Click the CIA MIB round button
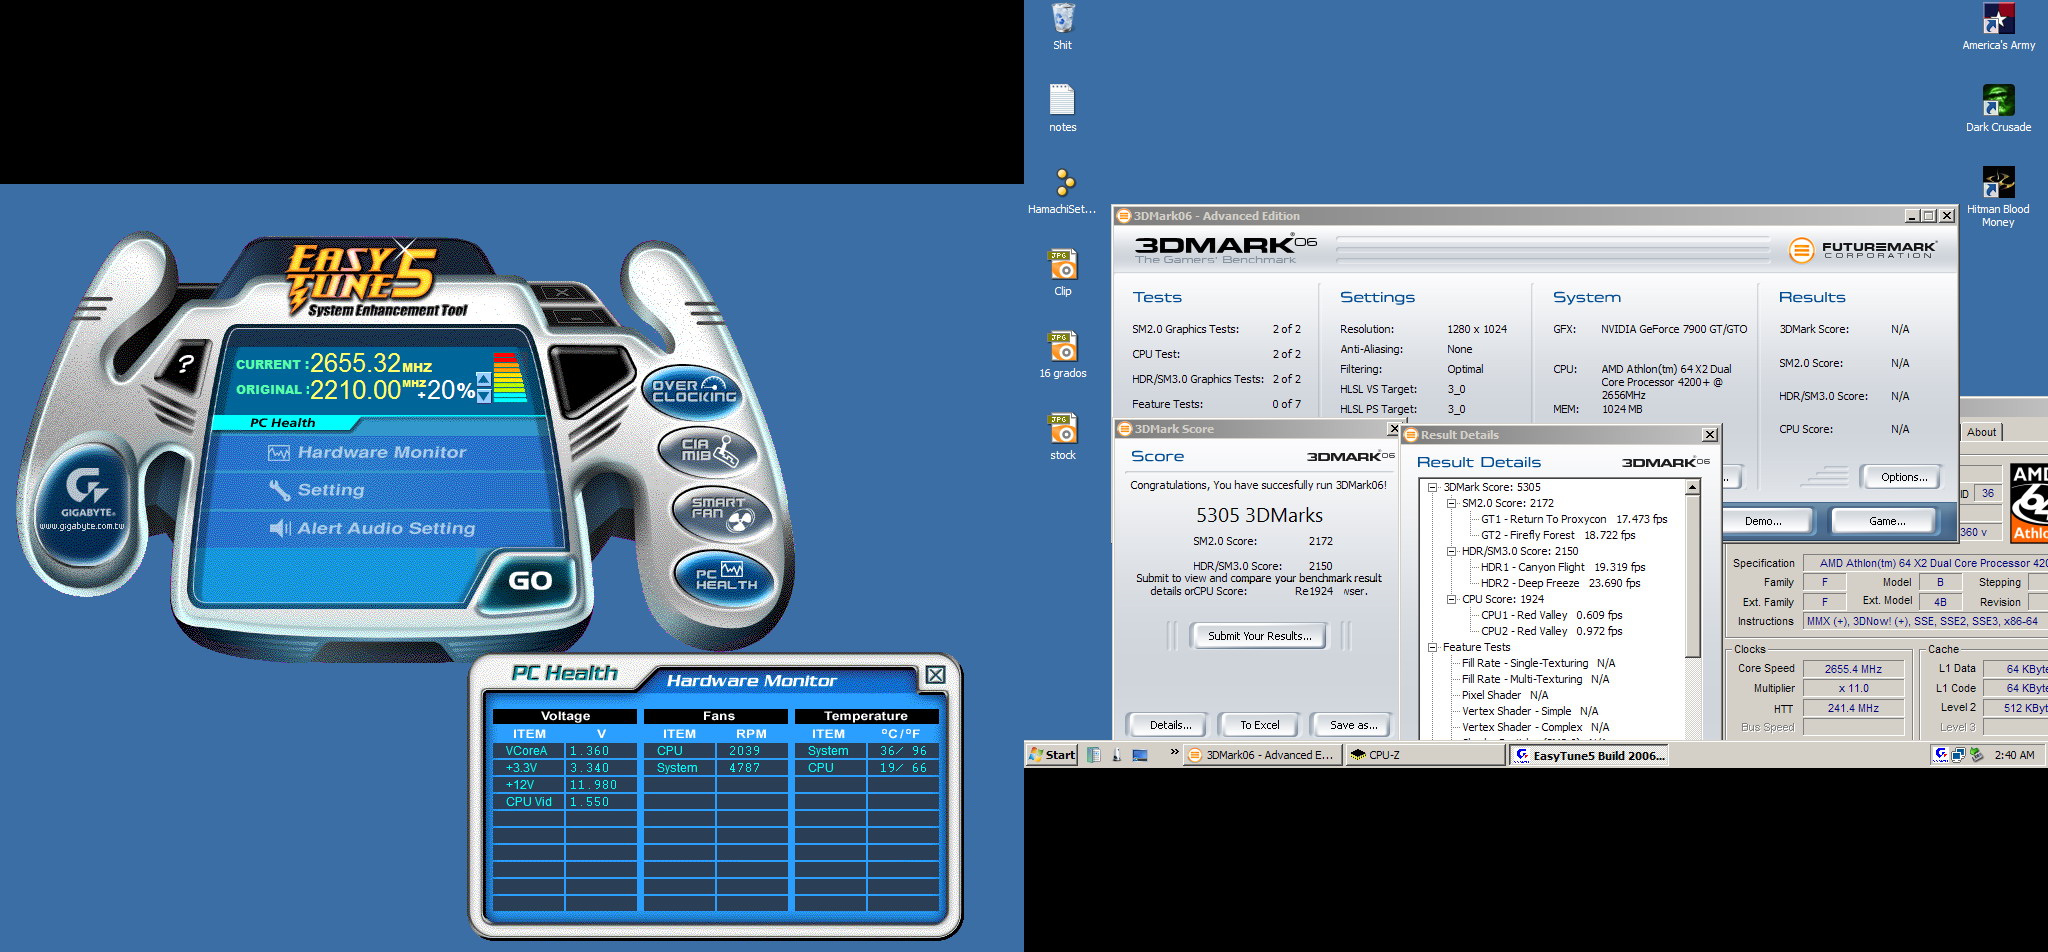Viewport: 2048px width, 952px height. point(708,450)
